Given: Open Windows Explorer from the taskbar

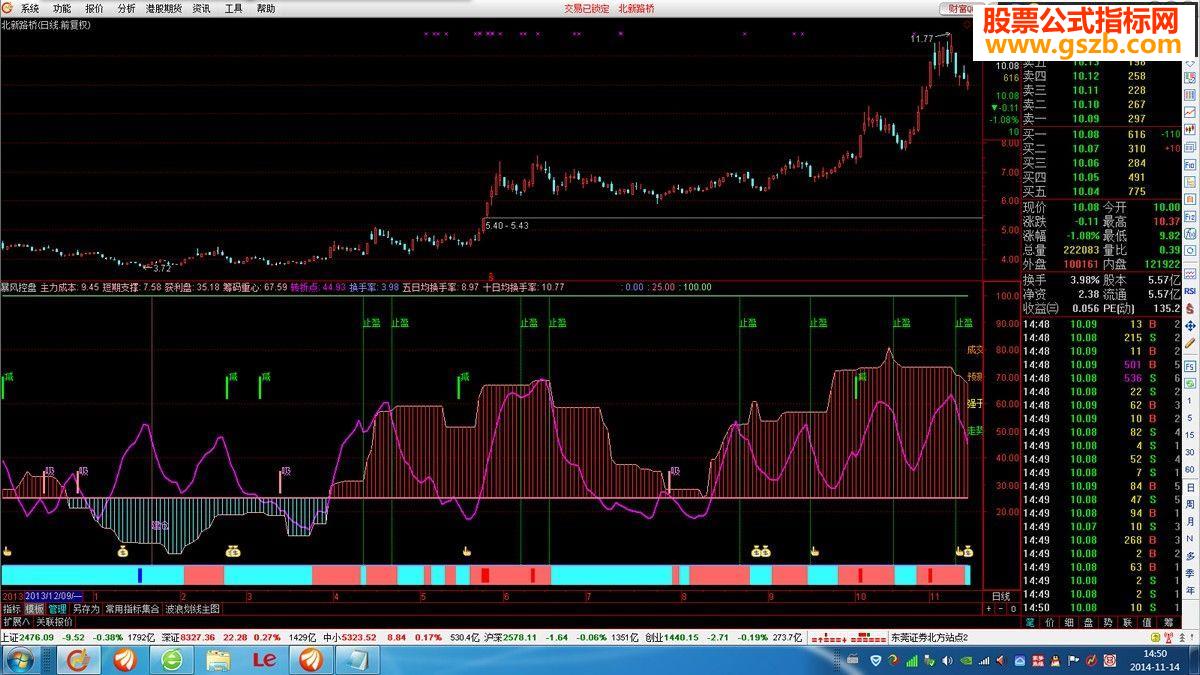Looking at the screenshot, I should (x=218, y=660).
